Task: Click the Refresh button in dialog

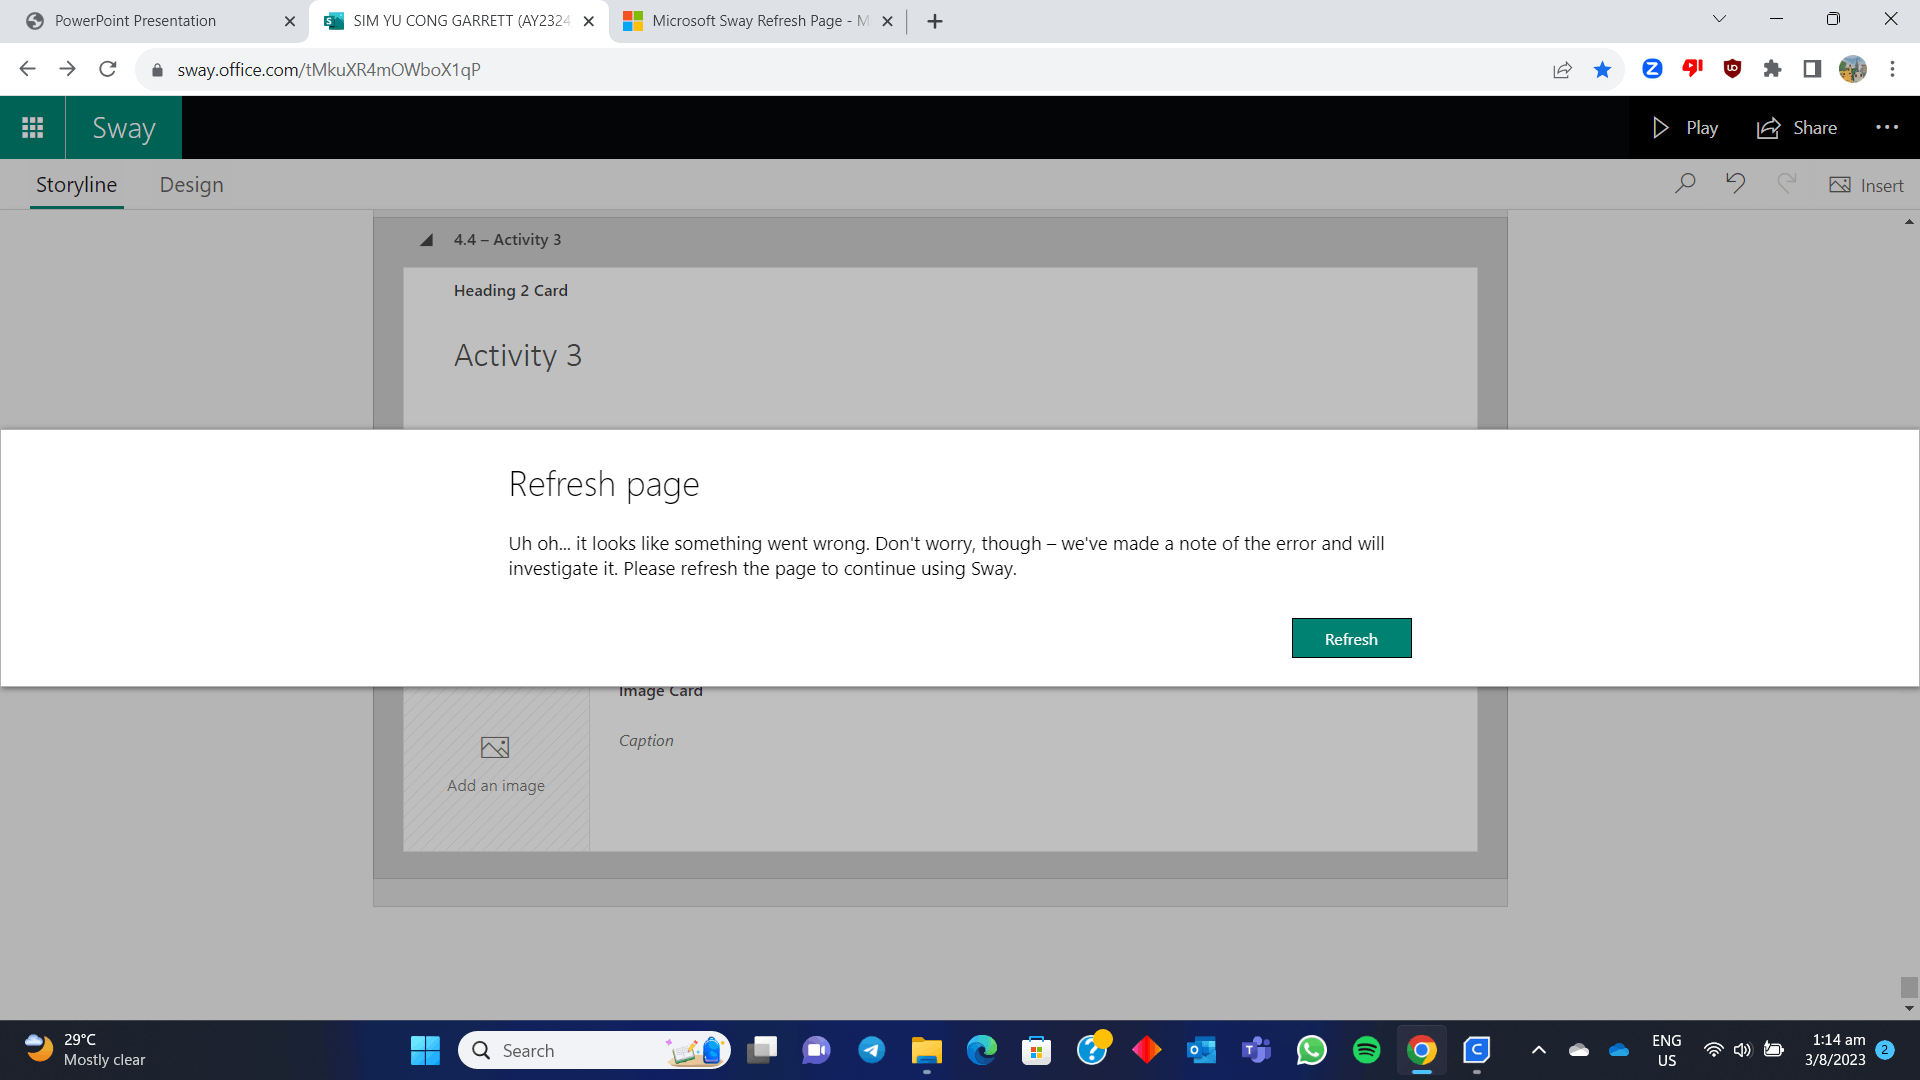Action: click(1351, 638)
